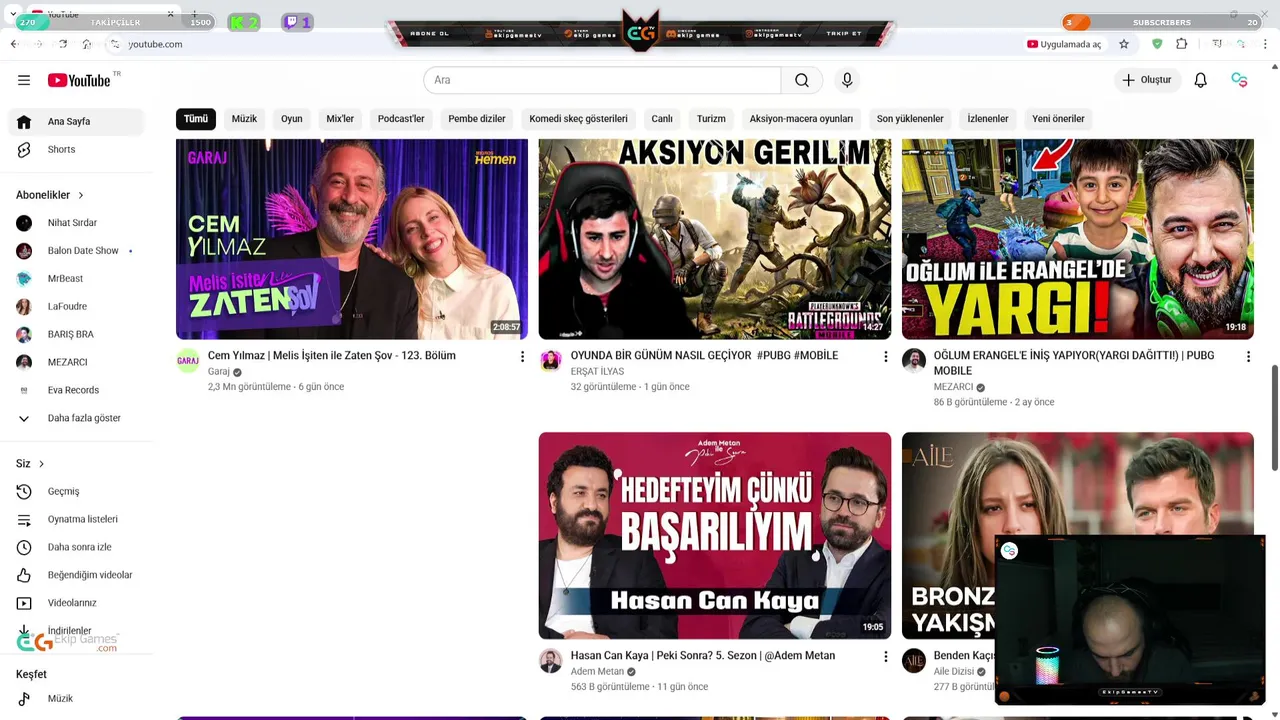Click the Adem Metan channel avatar
This screenshot has height=720, width=1280.
(x=551, y=661)
